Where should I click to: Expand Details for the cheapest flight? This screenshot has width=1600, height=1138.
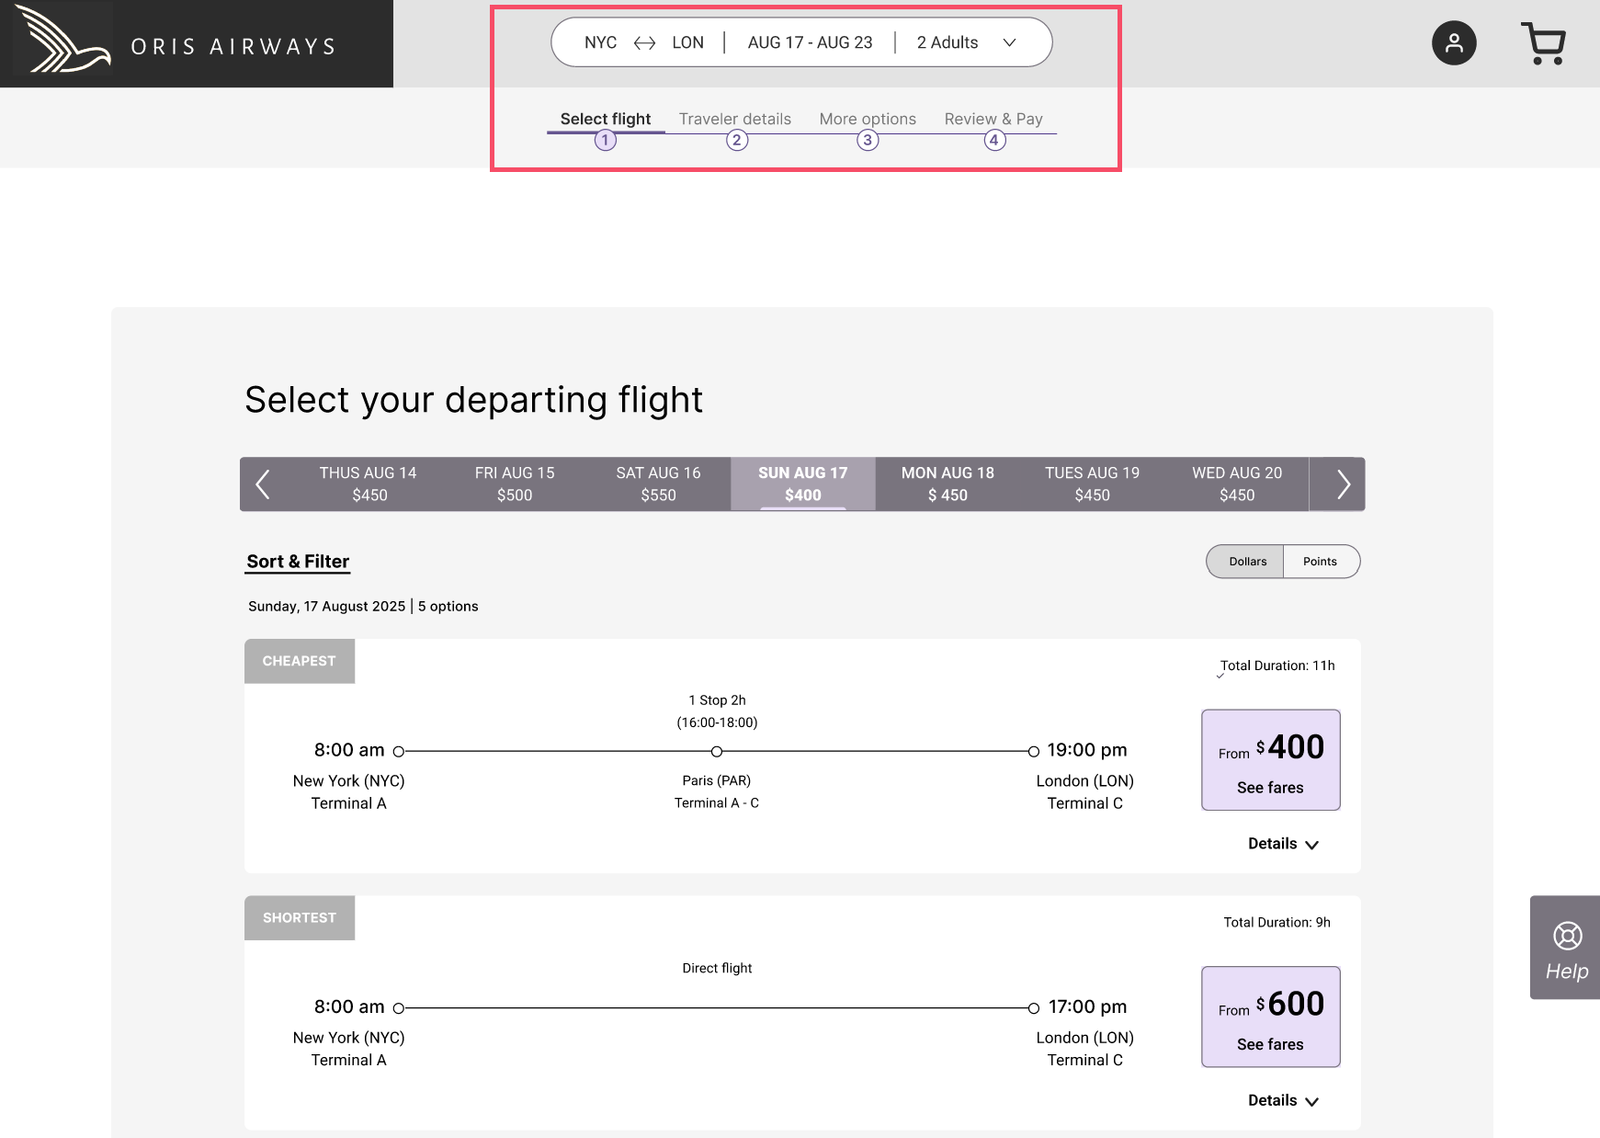(x=1283, y=844)
